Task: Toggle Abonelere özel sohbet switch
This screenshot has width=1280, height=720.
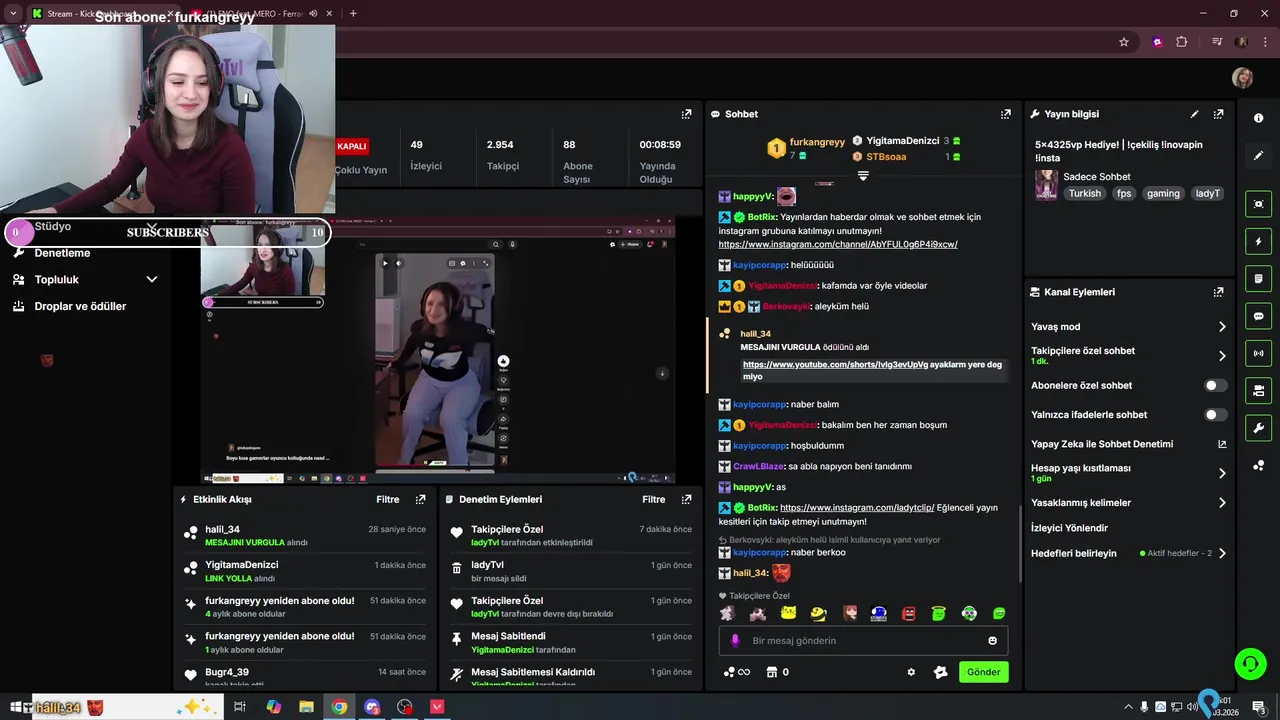Action: (1215, 385)
